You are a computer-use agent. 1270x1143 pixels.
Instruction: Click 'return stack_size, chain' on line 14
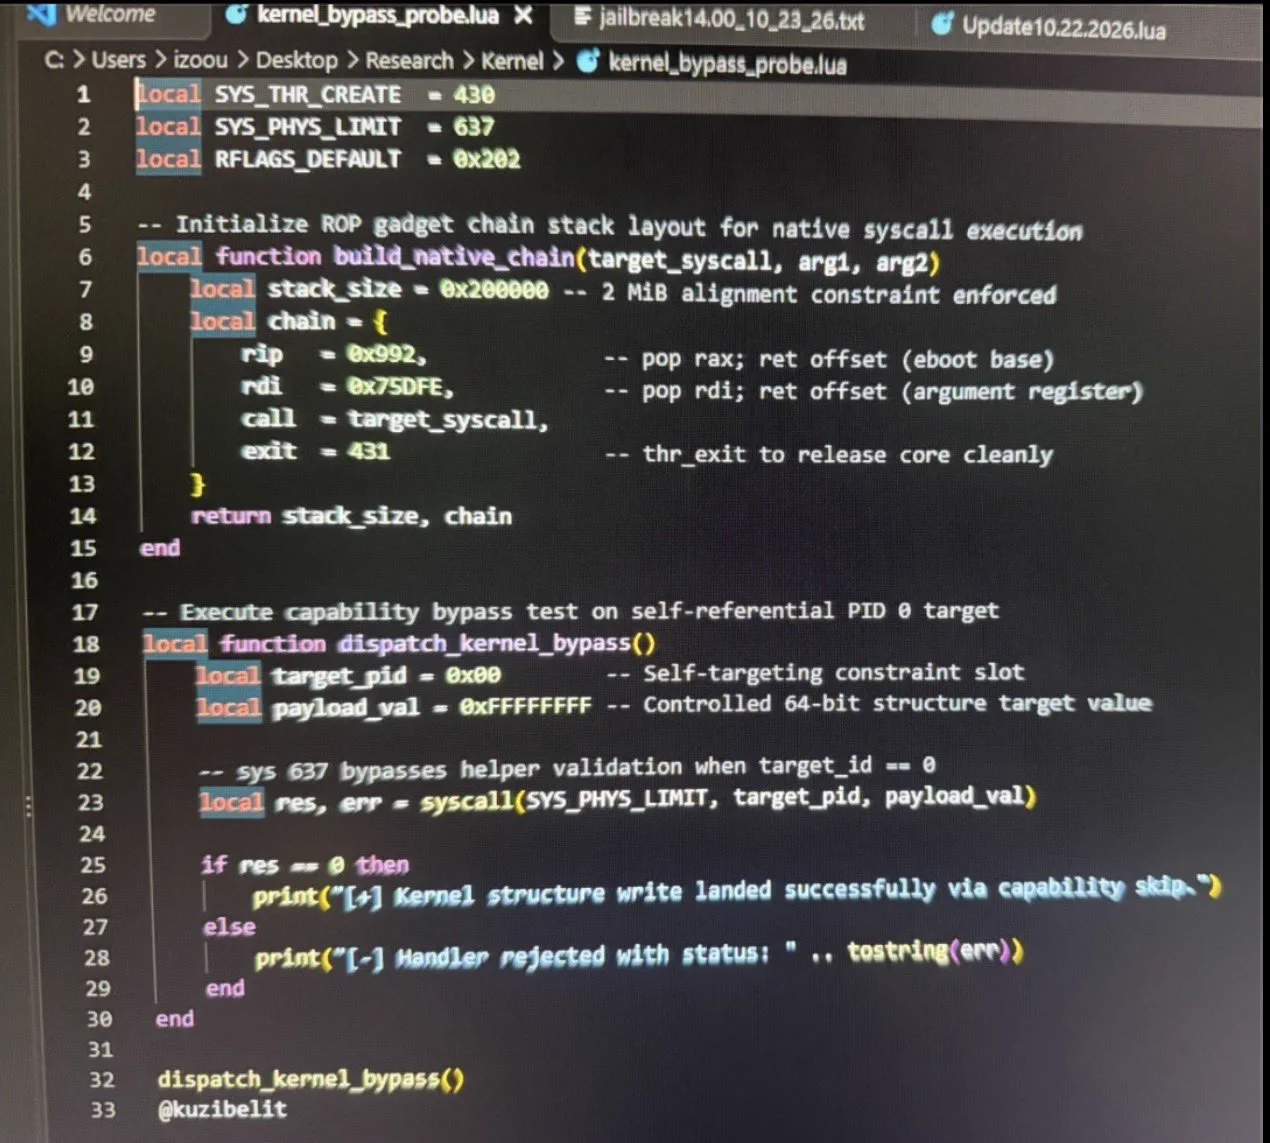pos(351,516)
